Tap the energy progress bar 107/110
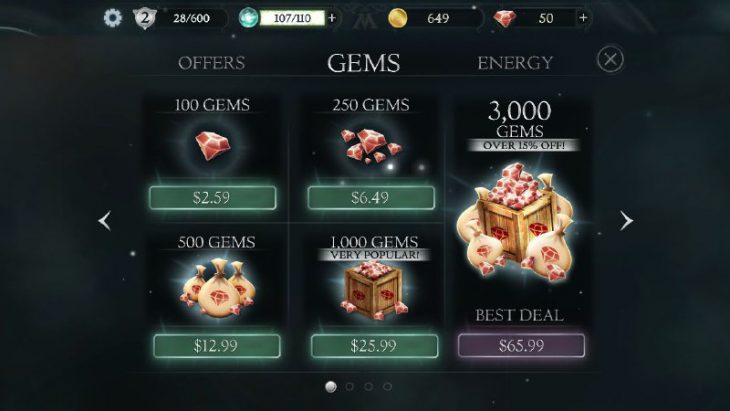Screen dimensions: 730x411 [292, 18]
